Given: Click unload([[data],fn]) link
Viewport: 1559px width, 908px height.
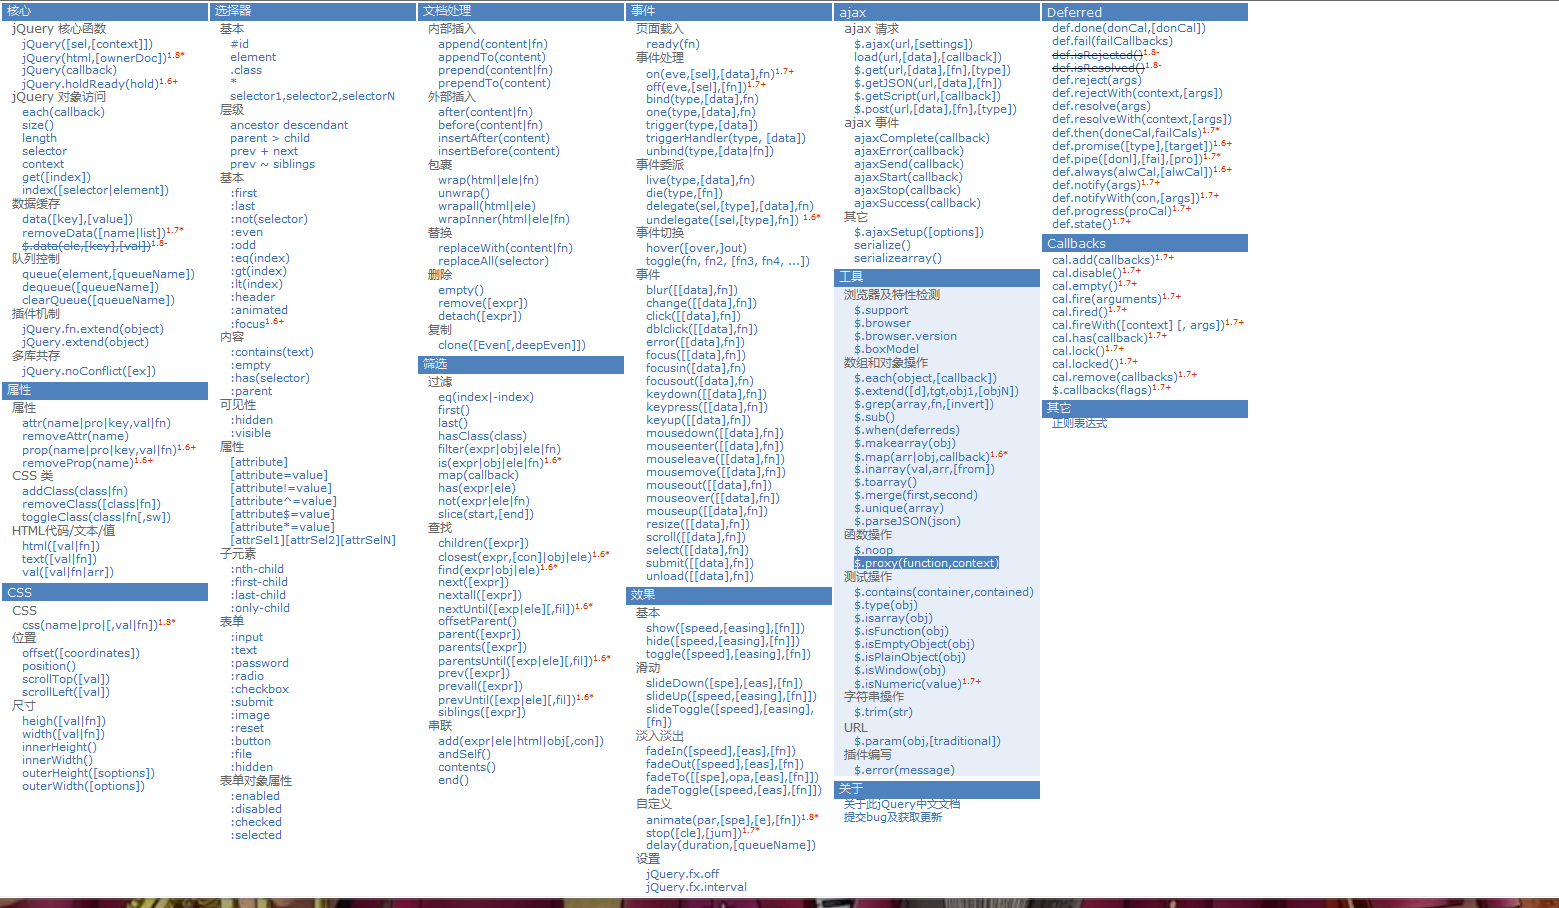Looking at the screenshot, I should pyautogui.click(x=700, y=576).
